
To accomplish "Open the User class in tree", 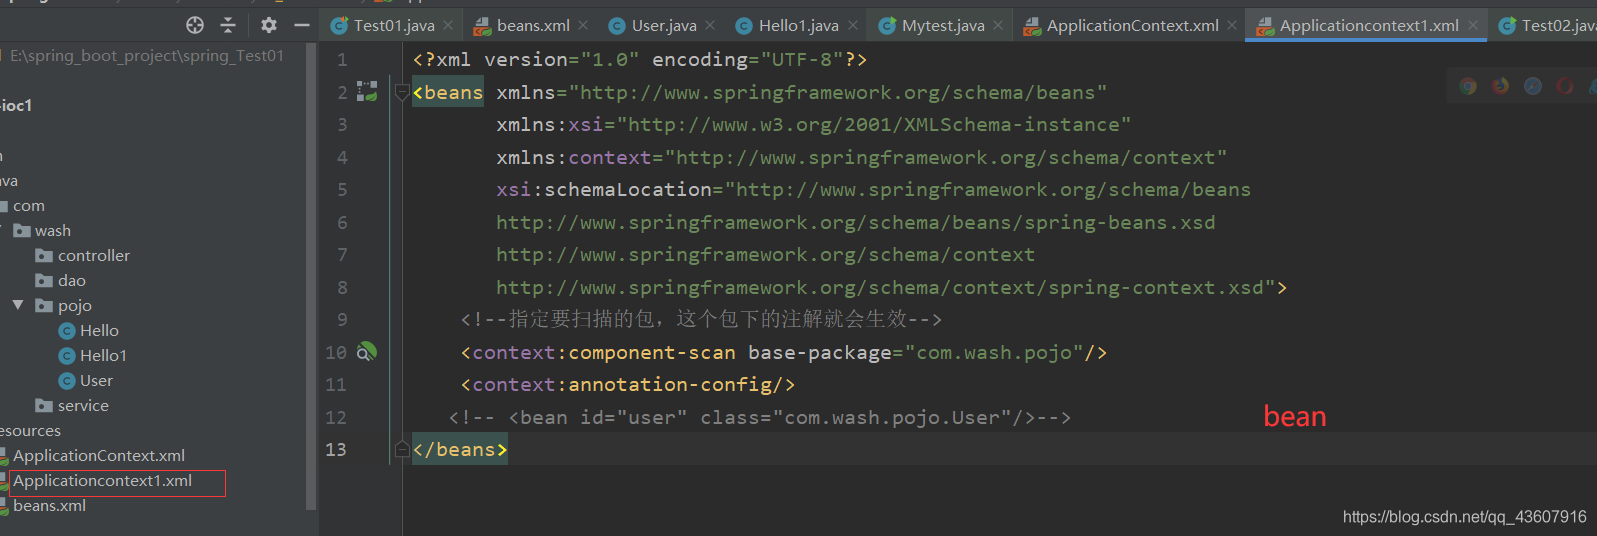I will pos(96,381).
